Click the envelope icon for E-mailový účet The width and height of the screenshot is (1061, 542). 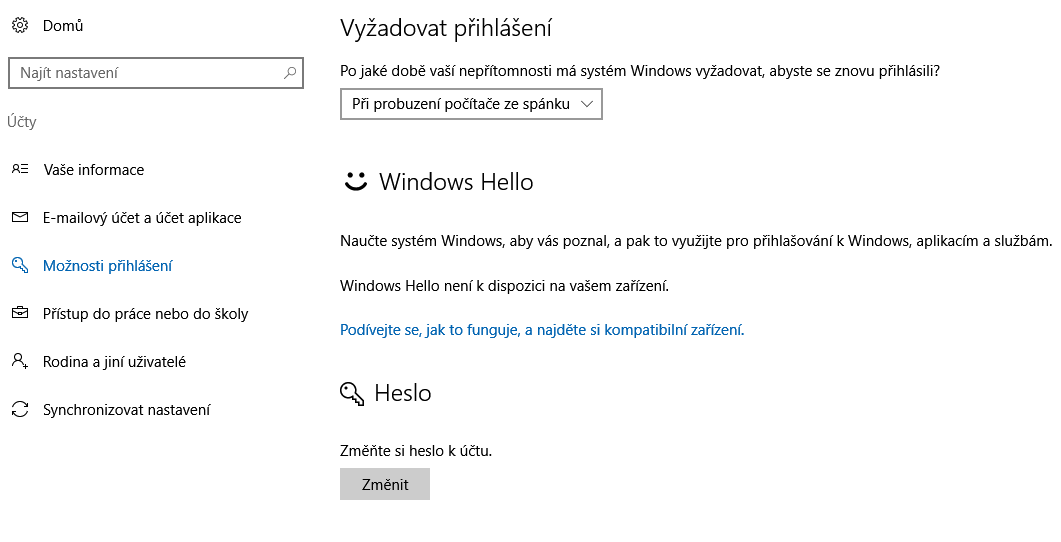pyautogui.click(x=20, y=217)
